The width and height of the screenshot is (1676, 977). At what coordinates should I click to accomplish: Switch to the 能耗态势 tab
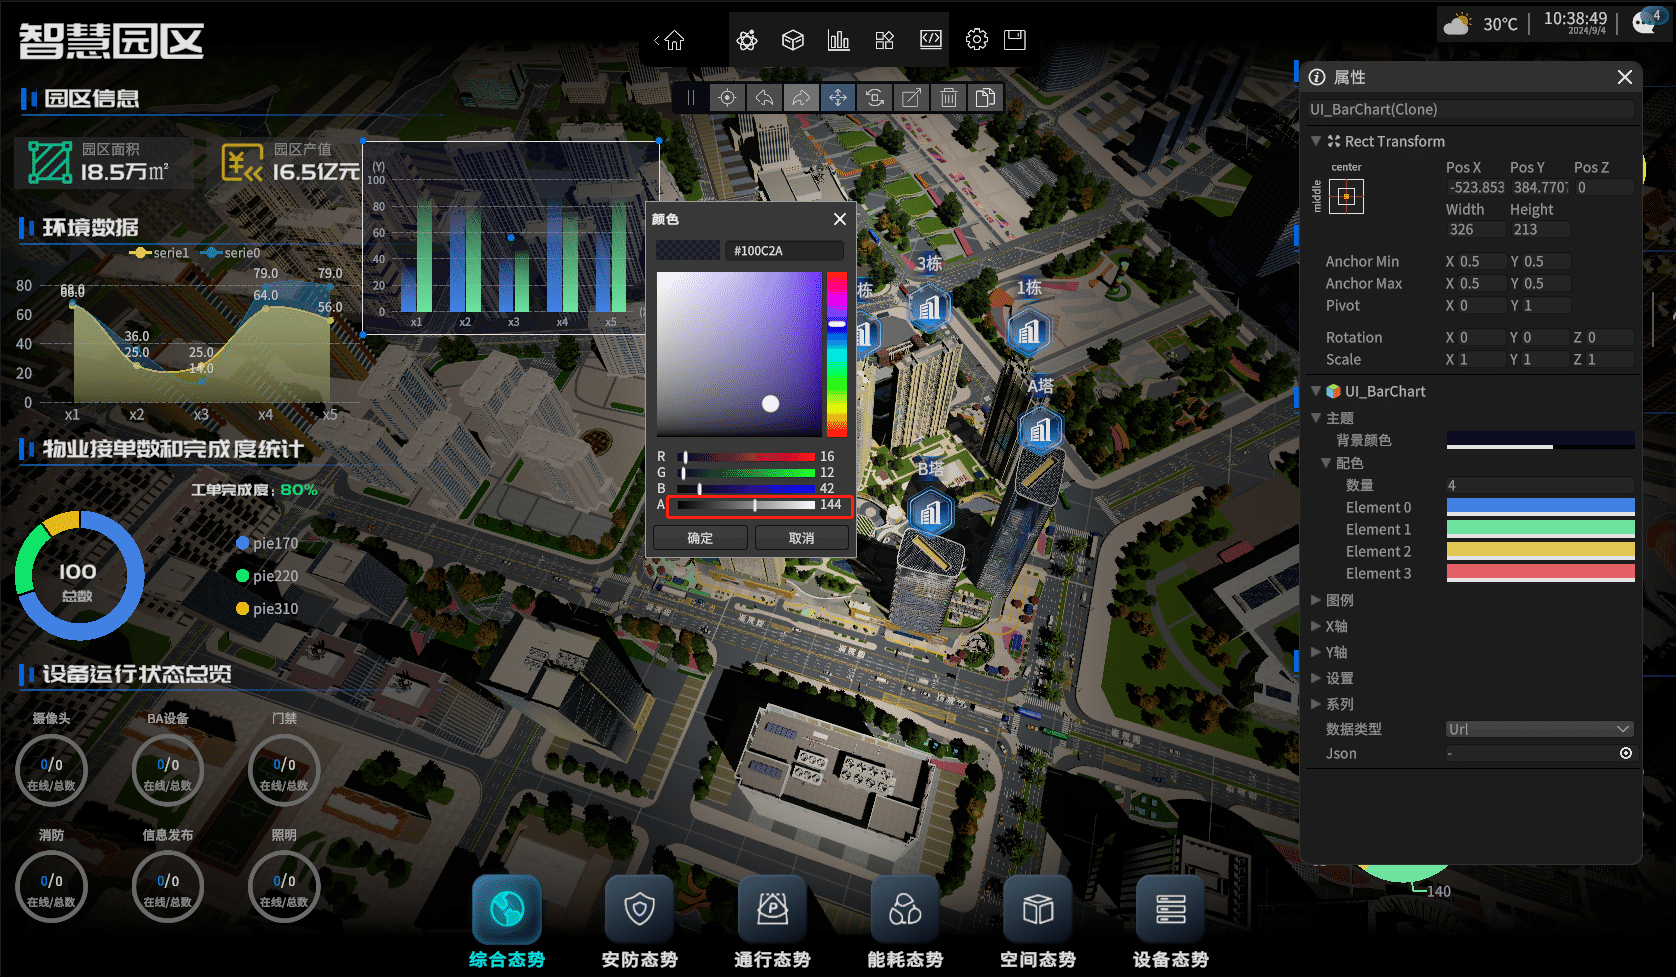pyautogui.click(x=905, y=921)
